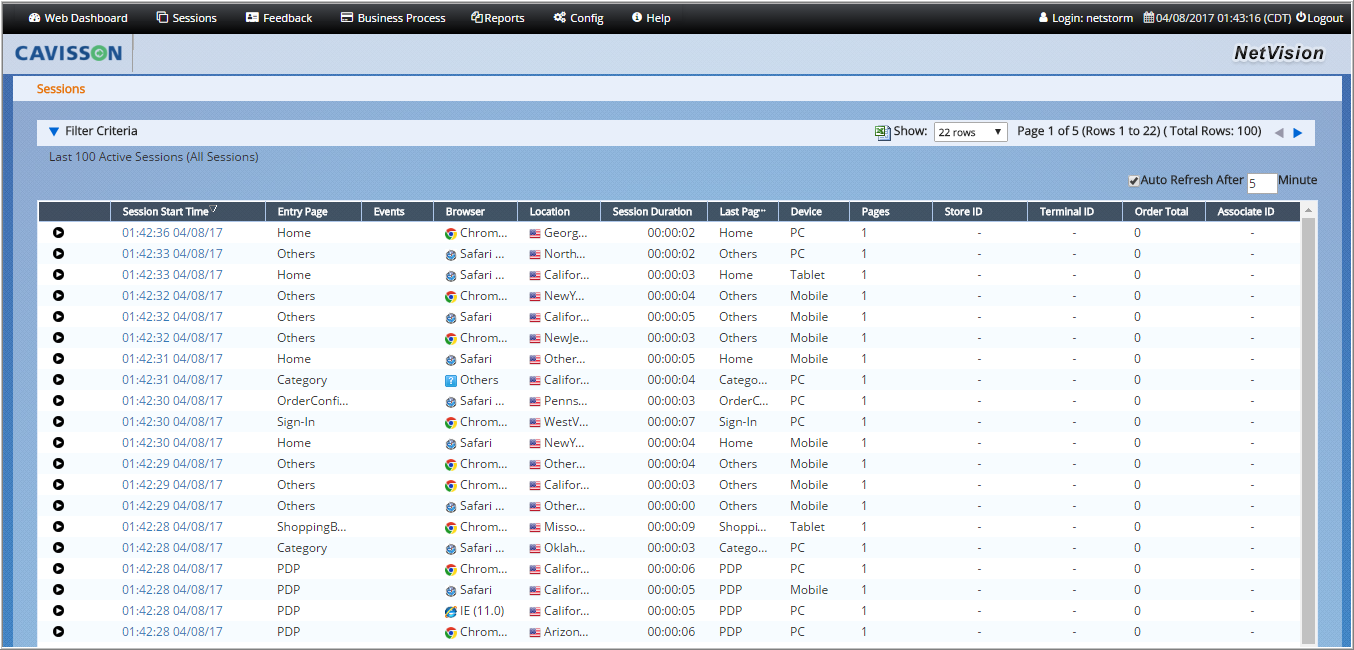Screen dimensions: 1354x650
Task: Click the Excel export icon beside Show
Action: [x=882, y=132]
